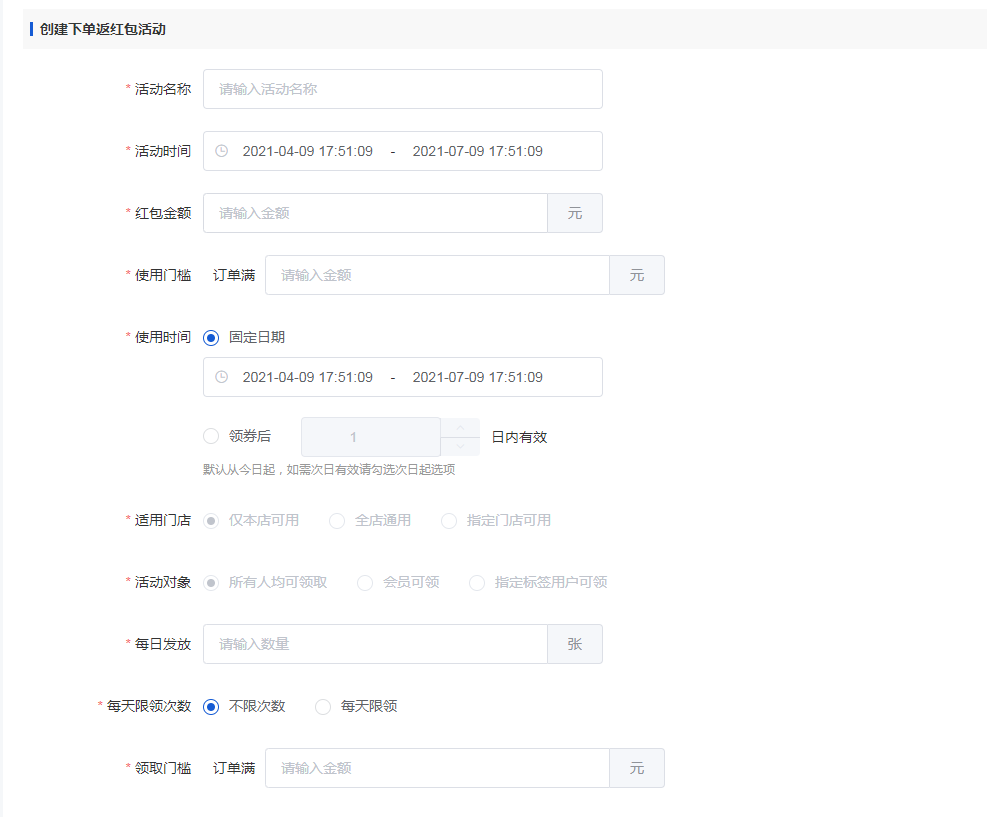
Task: Set 活动时间 end date 2021-07-09 17:51:09
Action: [477, 151]
